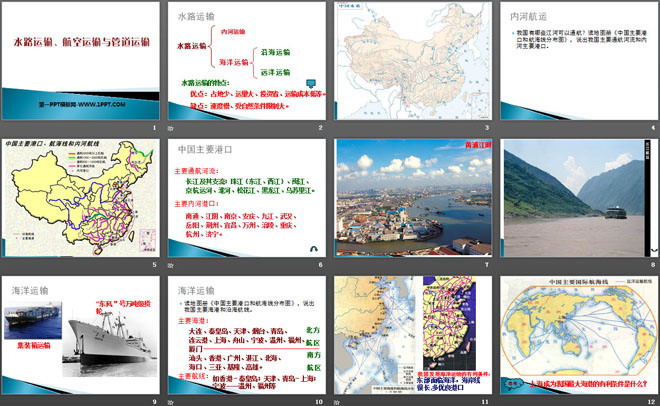Click slide number 6 label

321,265
